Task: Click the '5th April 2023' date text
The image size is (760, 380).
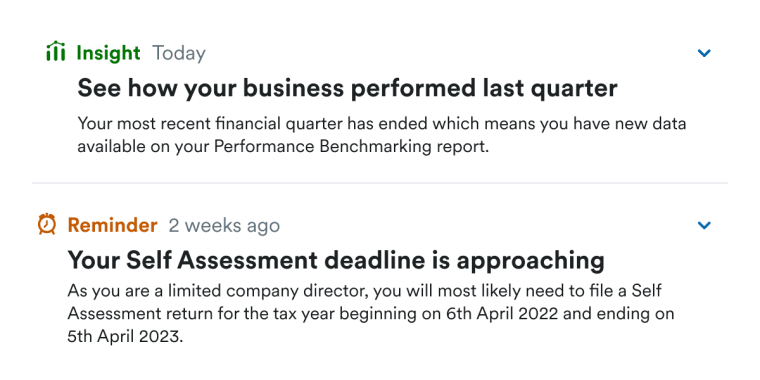Action: (124, 337)
